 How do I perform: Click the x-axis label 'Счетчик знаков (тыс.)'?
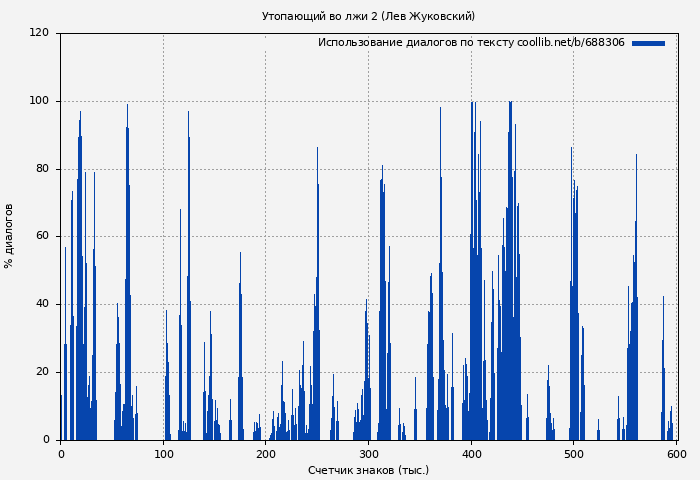pos(368,470)
